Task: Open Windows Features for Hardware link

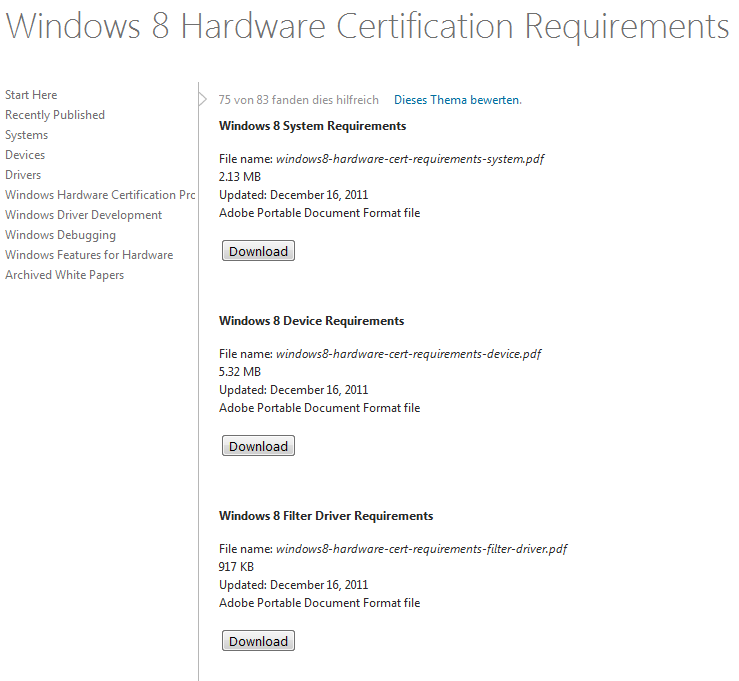Action: [89, 255]
